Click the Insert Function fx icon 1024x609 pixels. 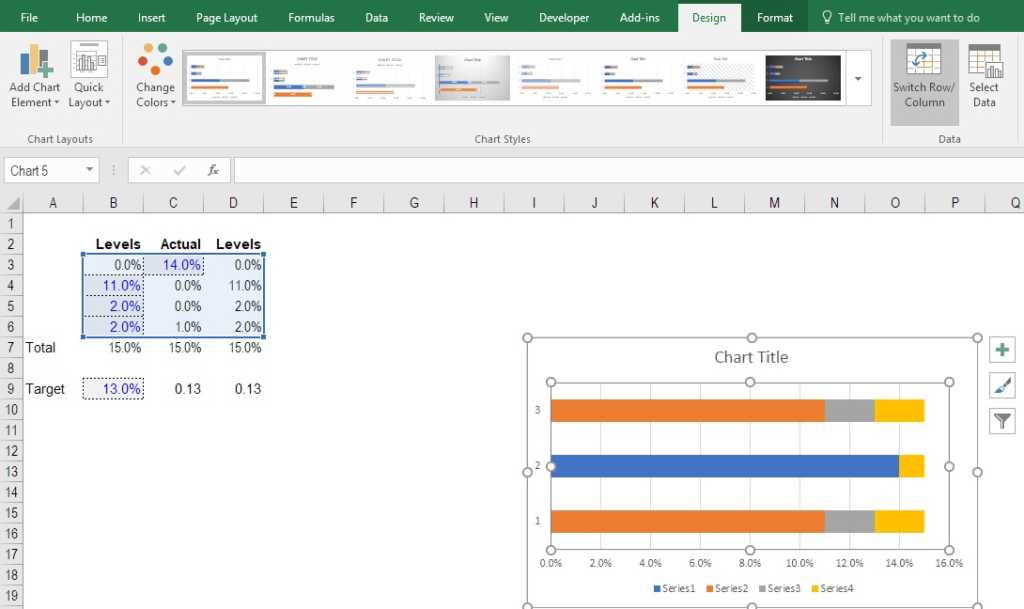tap(213, 170)
